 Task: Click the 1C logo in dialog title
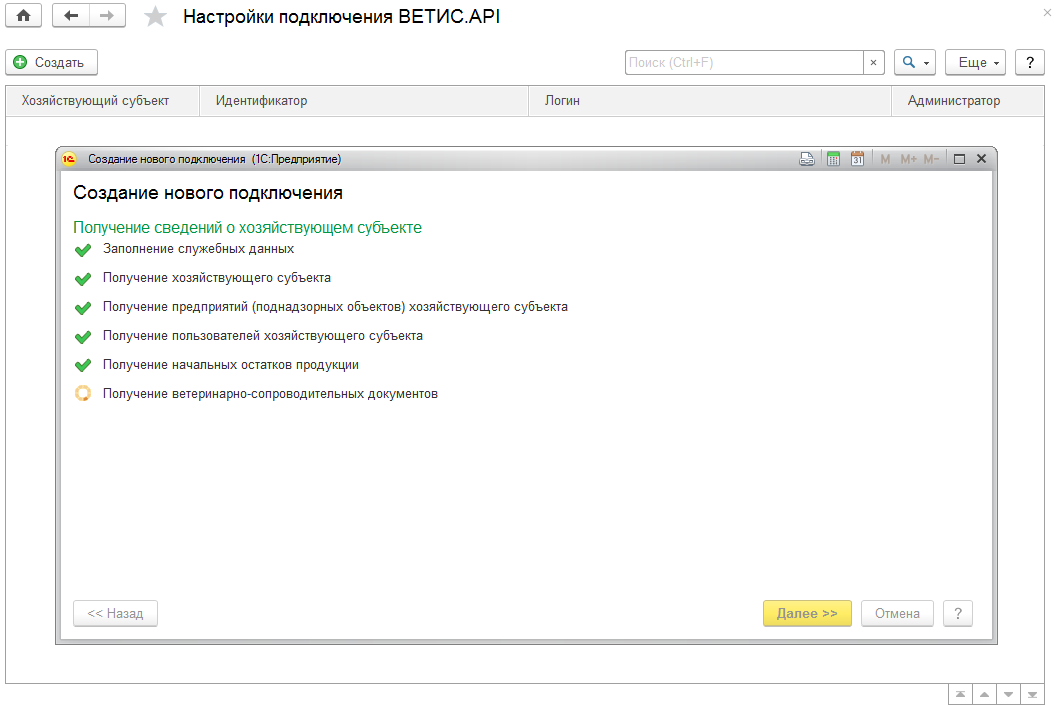click(69, 159)
